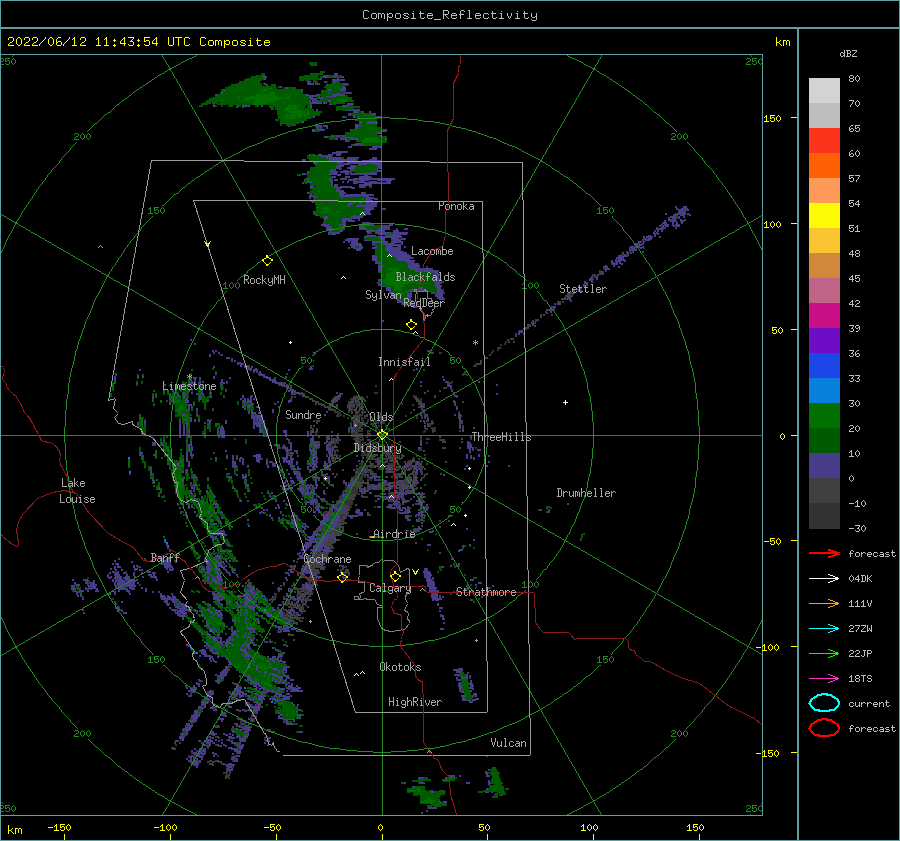
Task: Click the Okotoks city label
Action: click(400, 667)
